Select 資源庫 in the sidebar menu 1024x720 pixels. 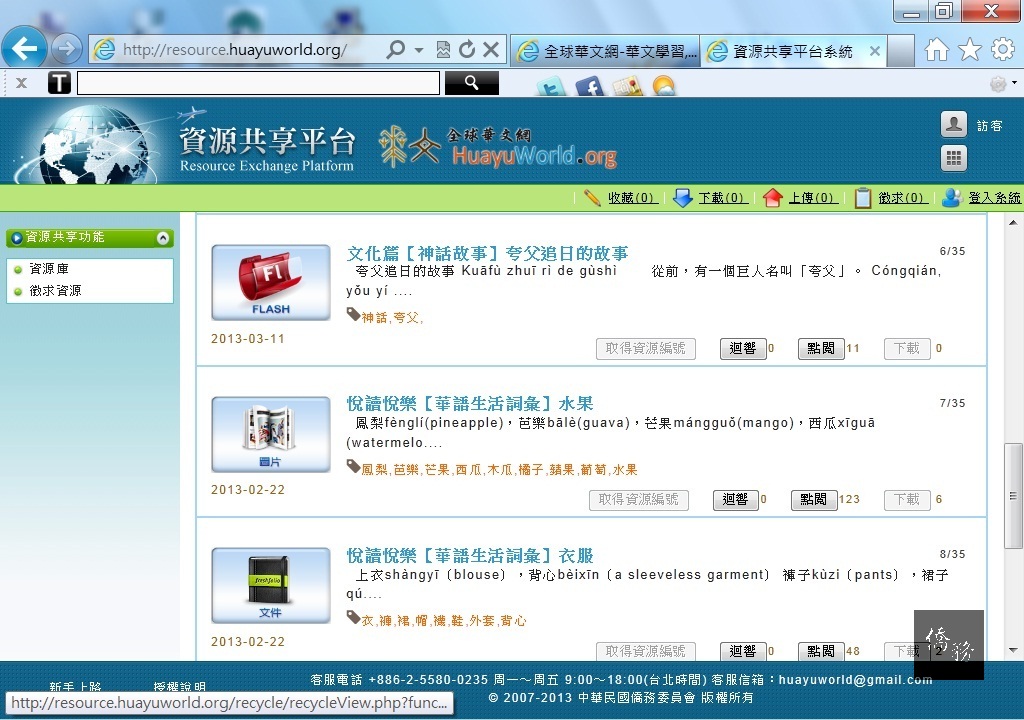49,269
